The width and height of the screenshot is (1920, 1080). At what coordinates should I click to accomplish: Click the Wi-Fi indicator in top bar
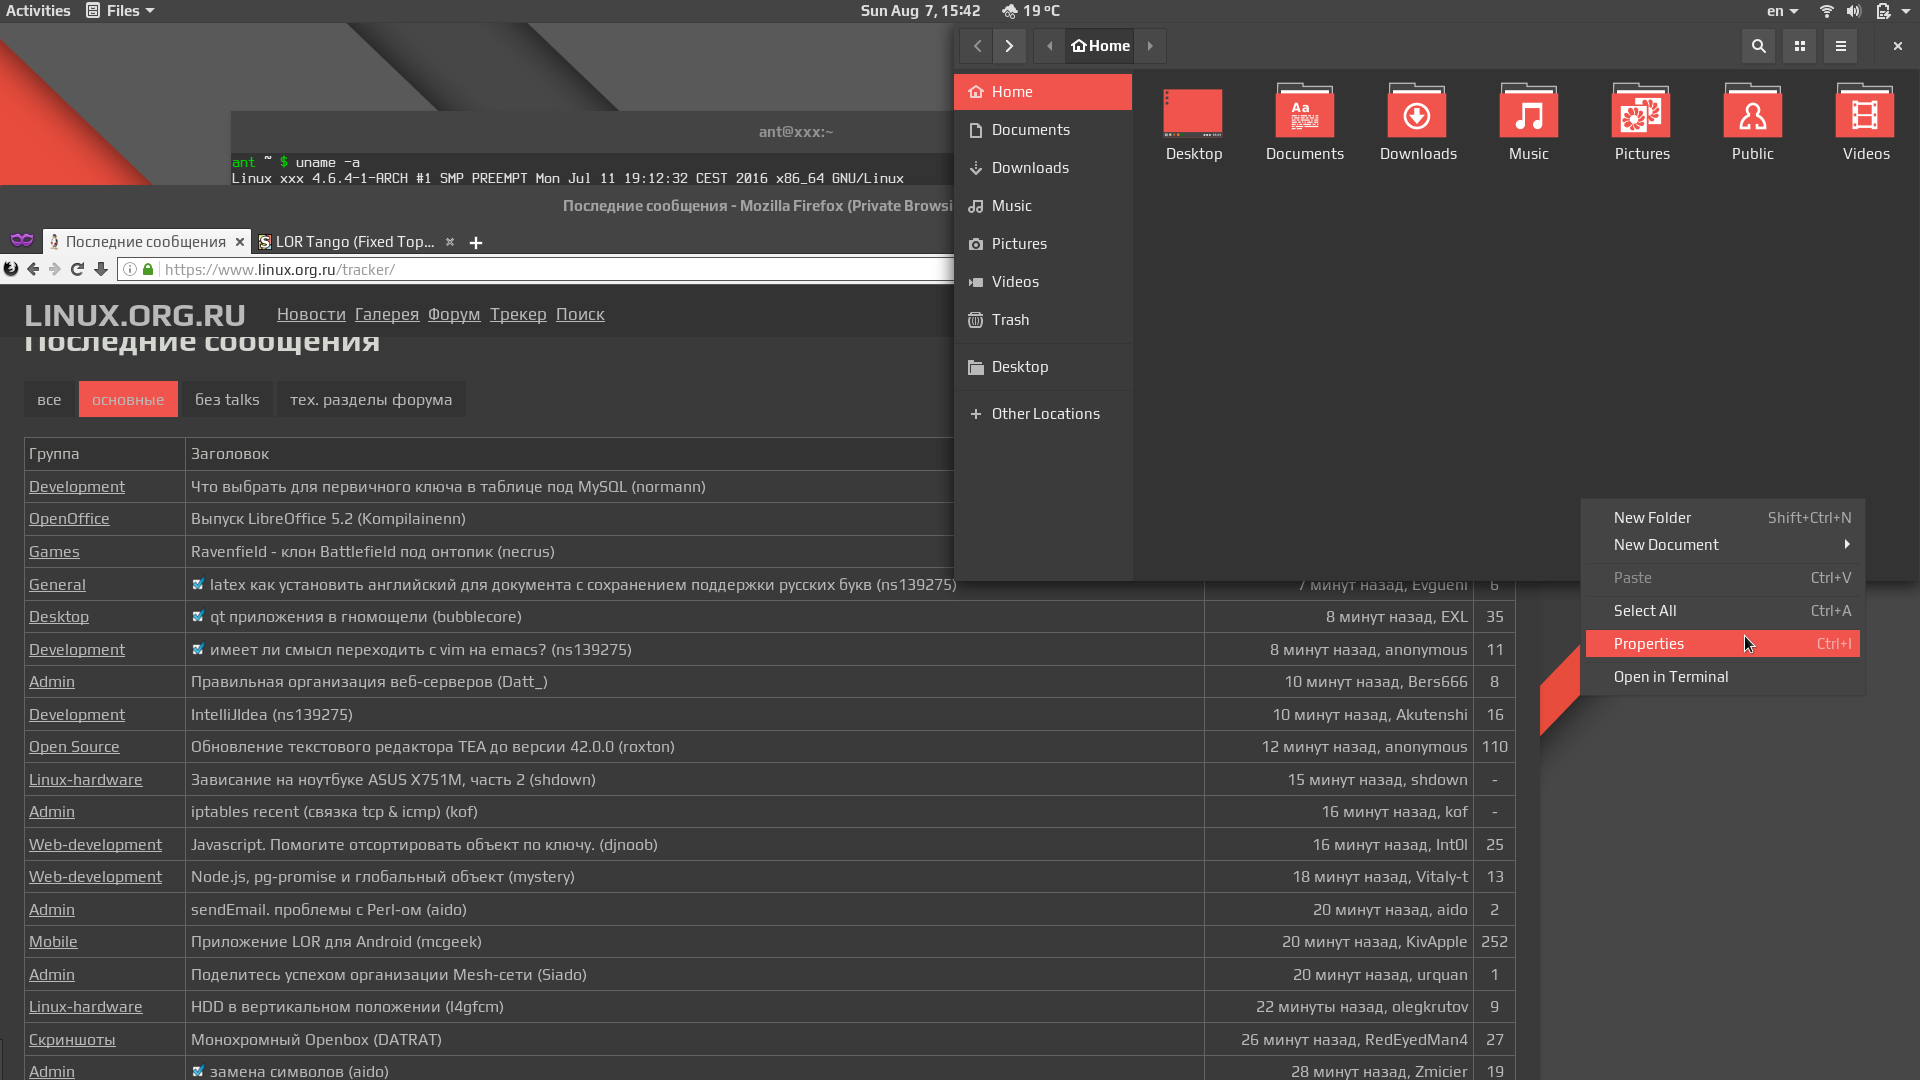(1826, 11)
